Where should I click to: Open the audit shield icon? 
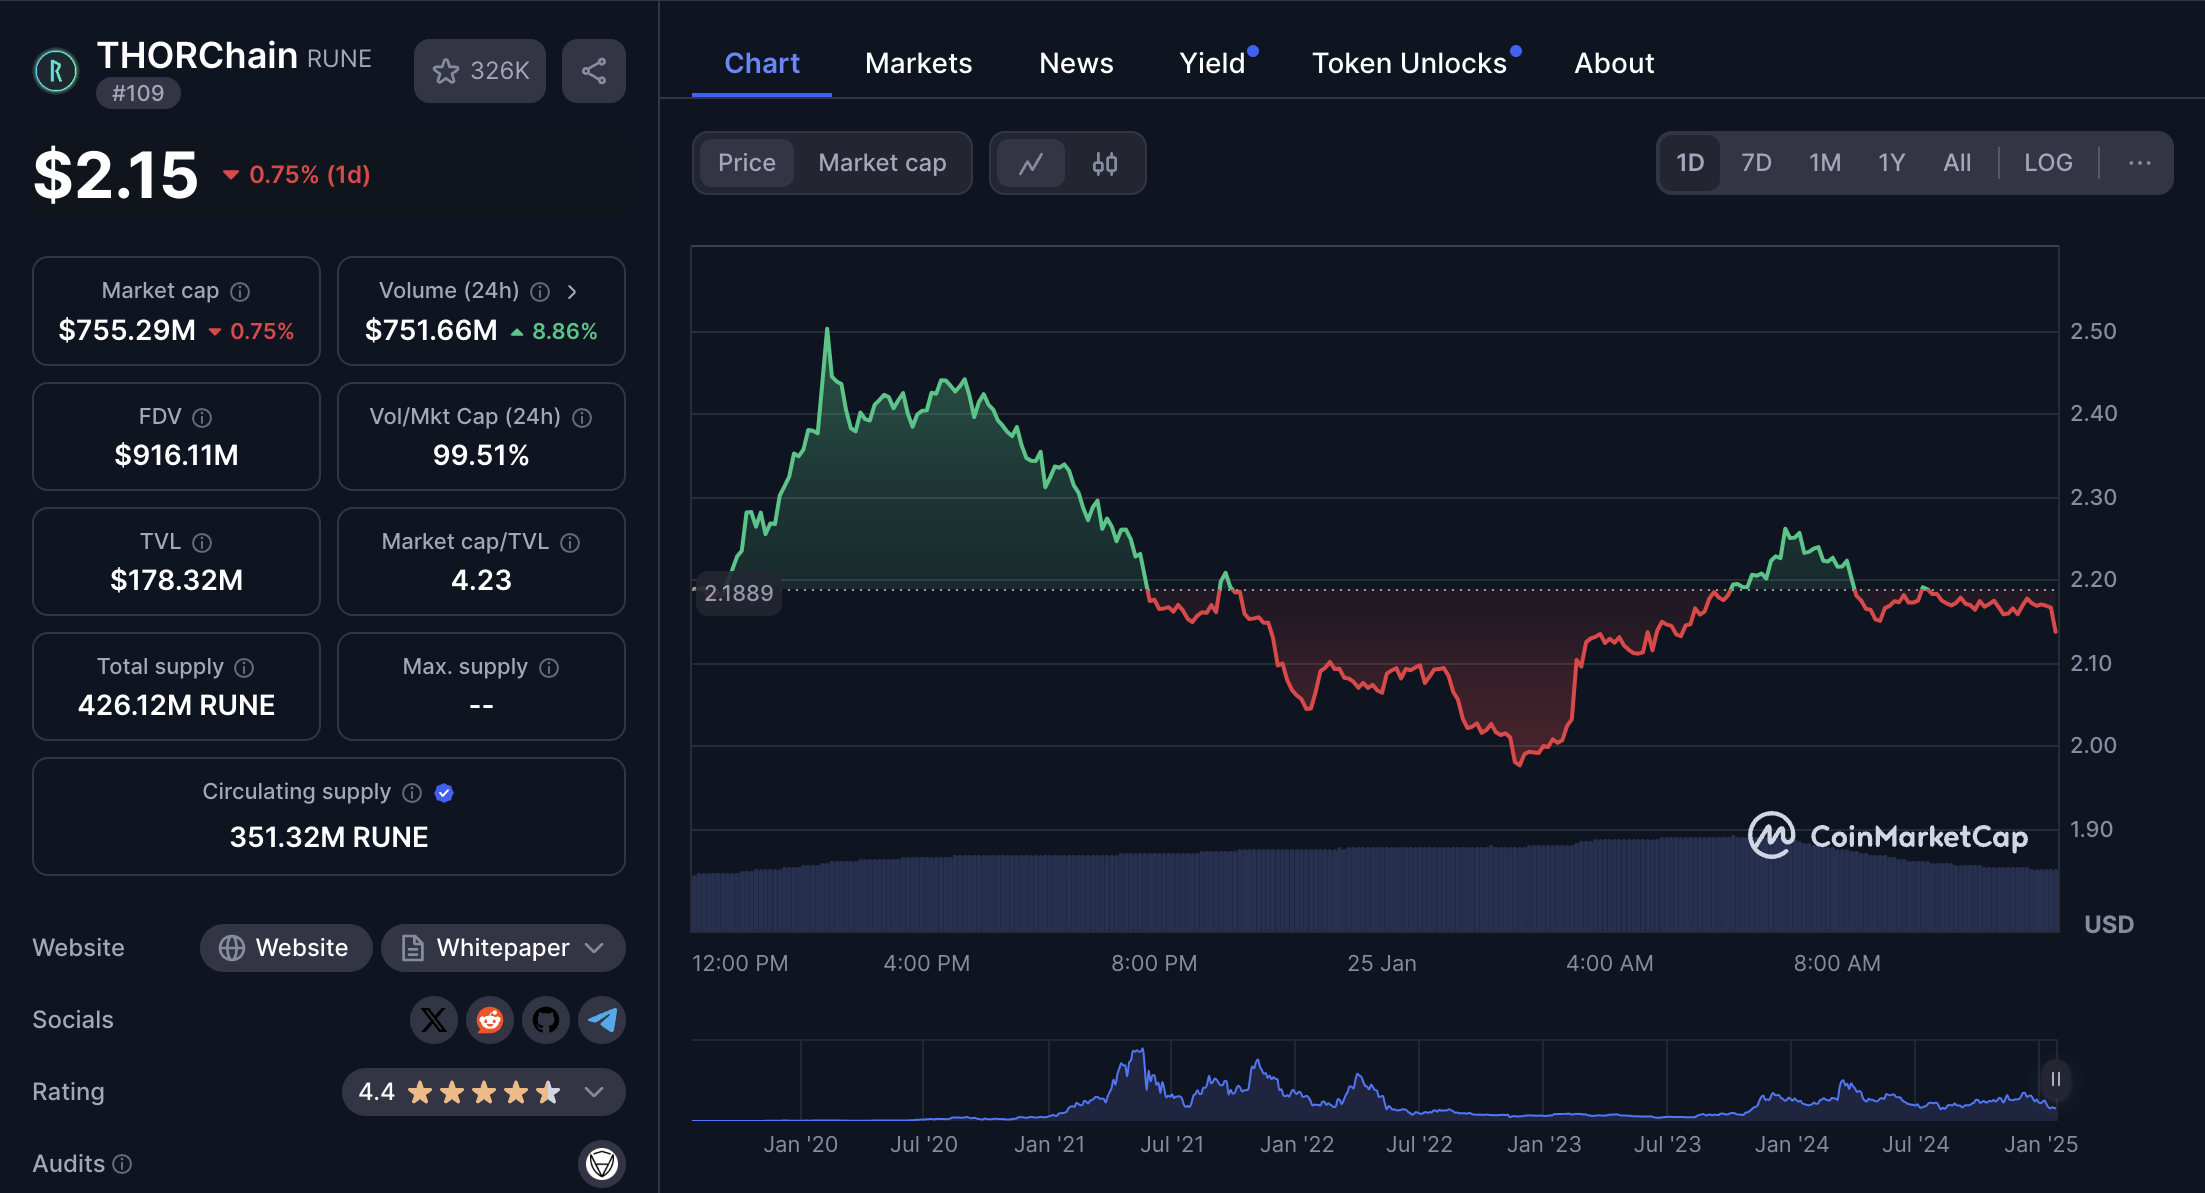(x=602, y=1164)
